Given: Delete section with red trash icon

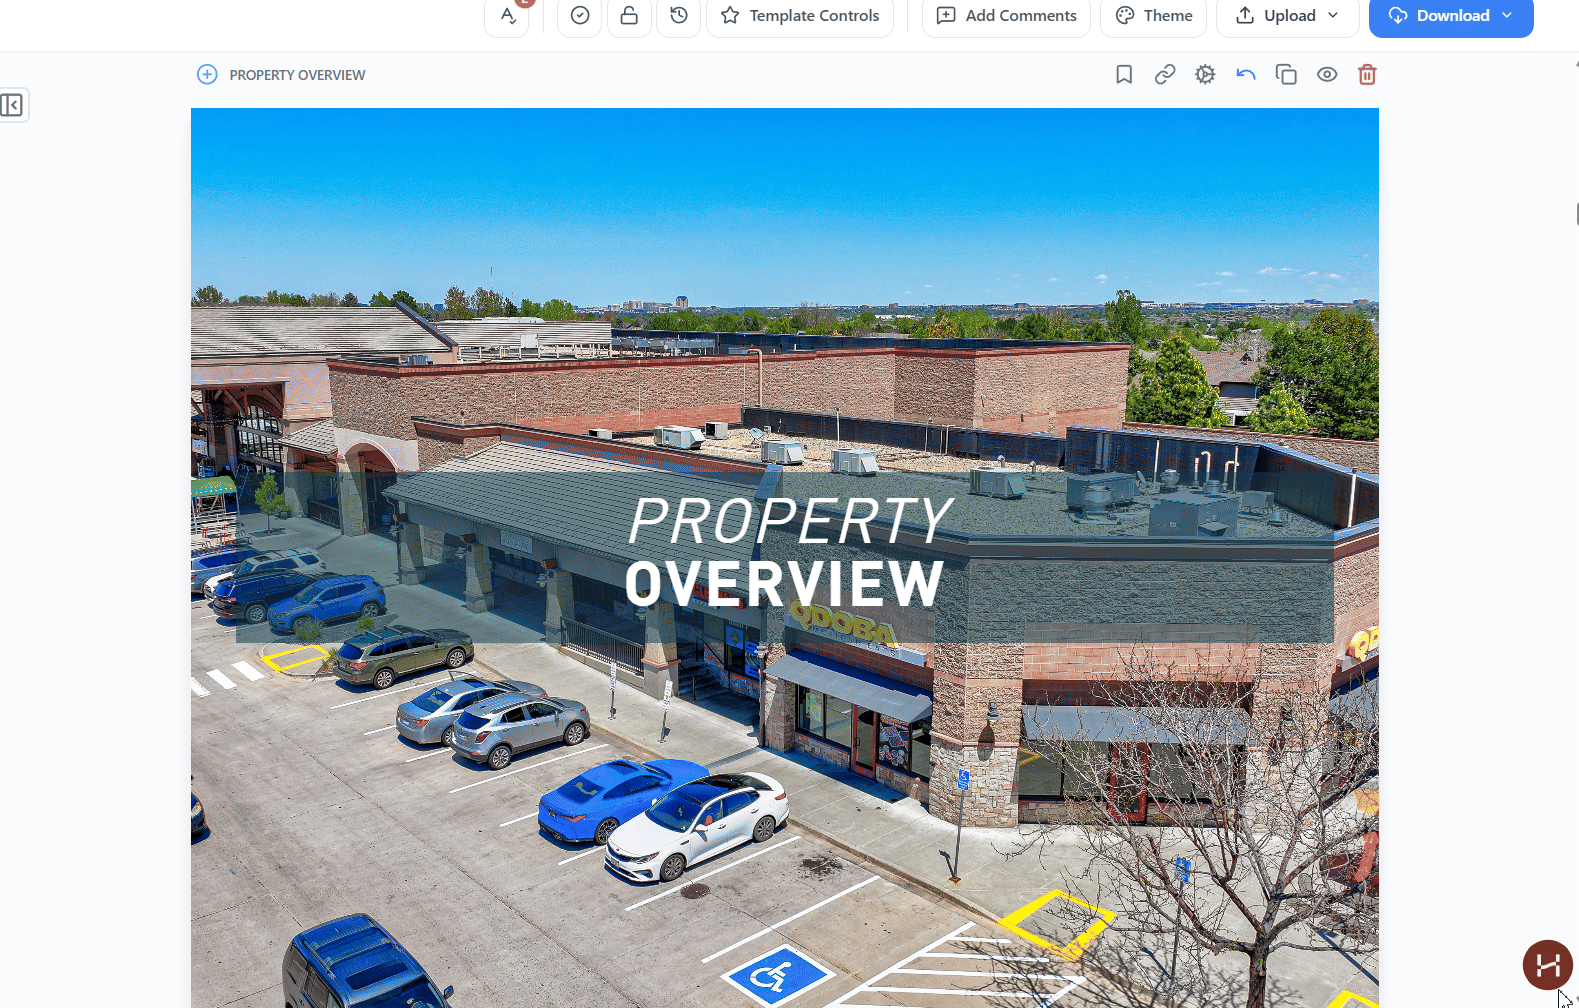Looking at the screenshot, I should click(1367, 75).
